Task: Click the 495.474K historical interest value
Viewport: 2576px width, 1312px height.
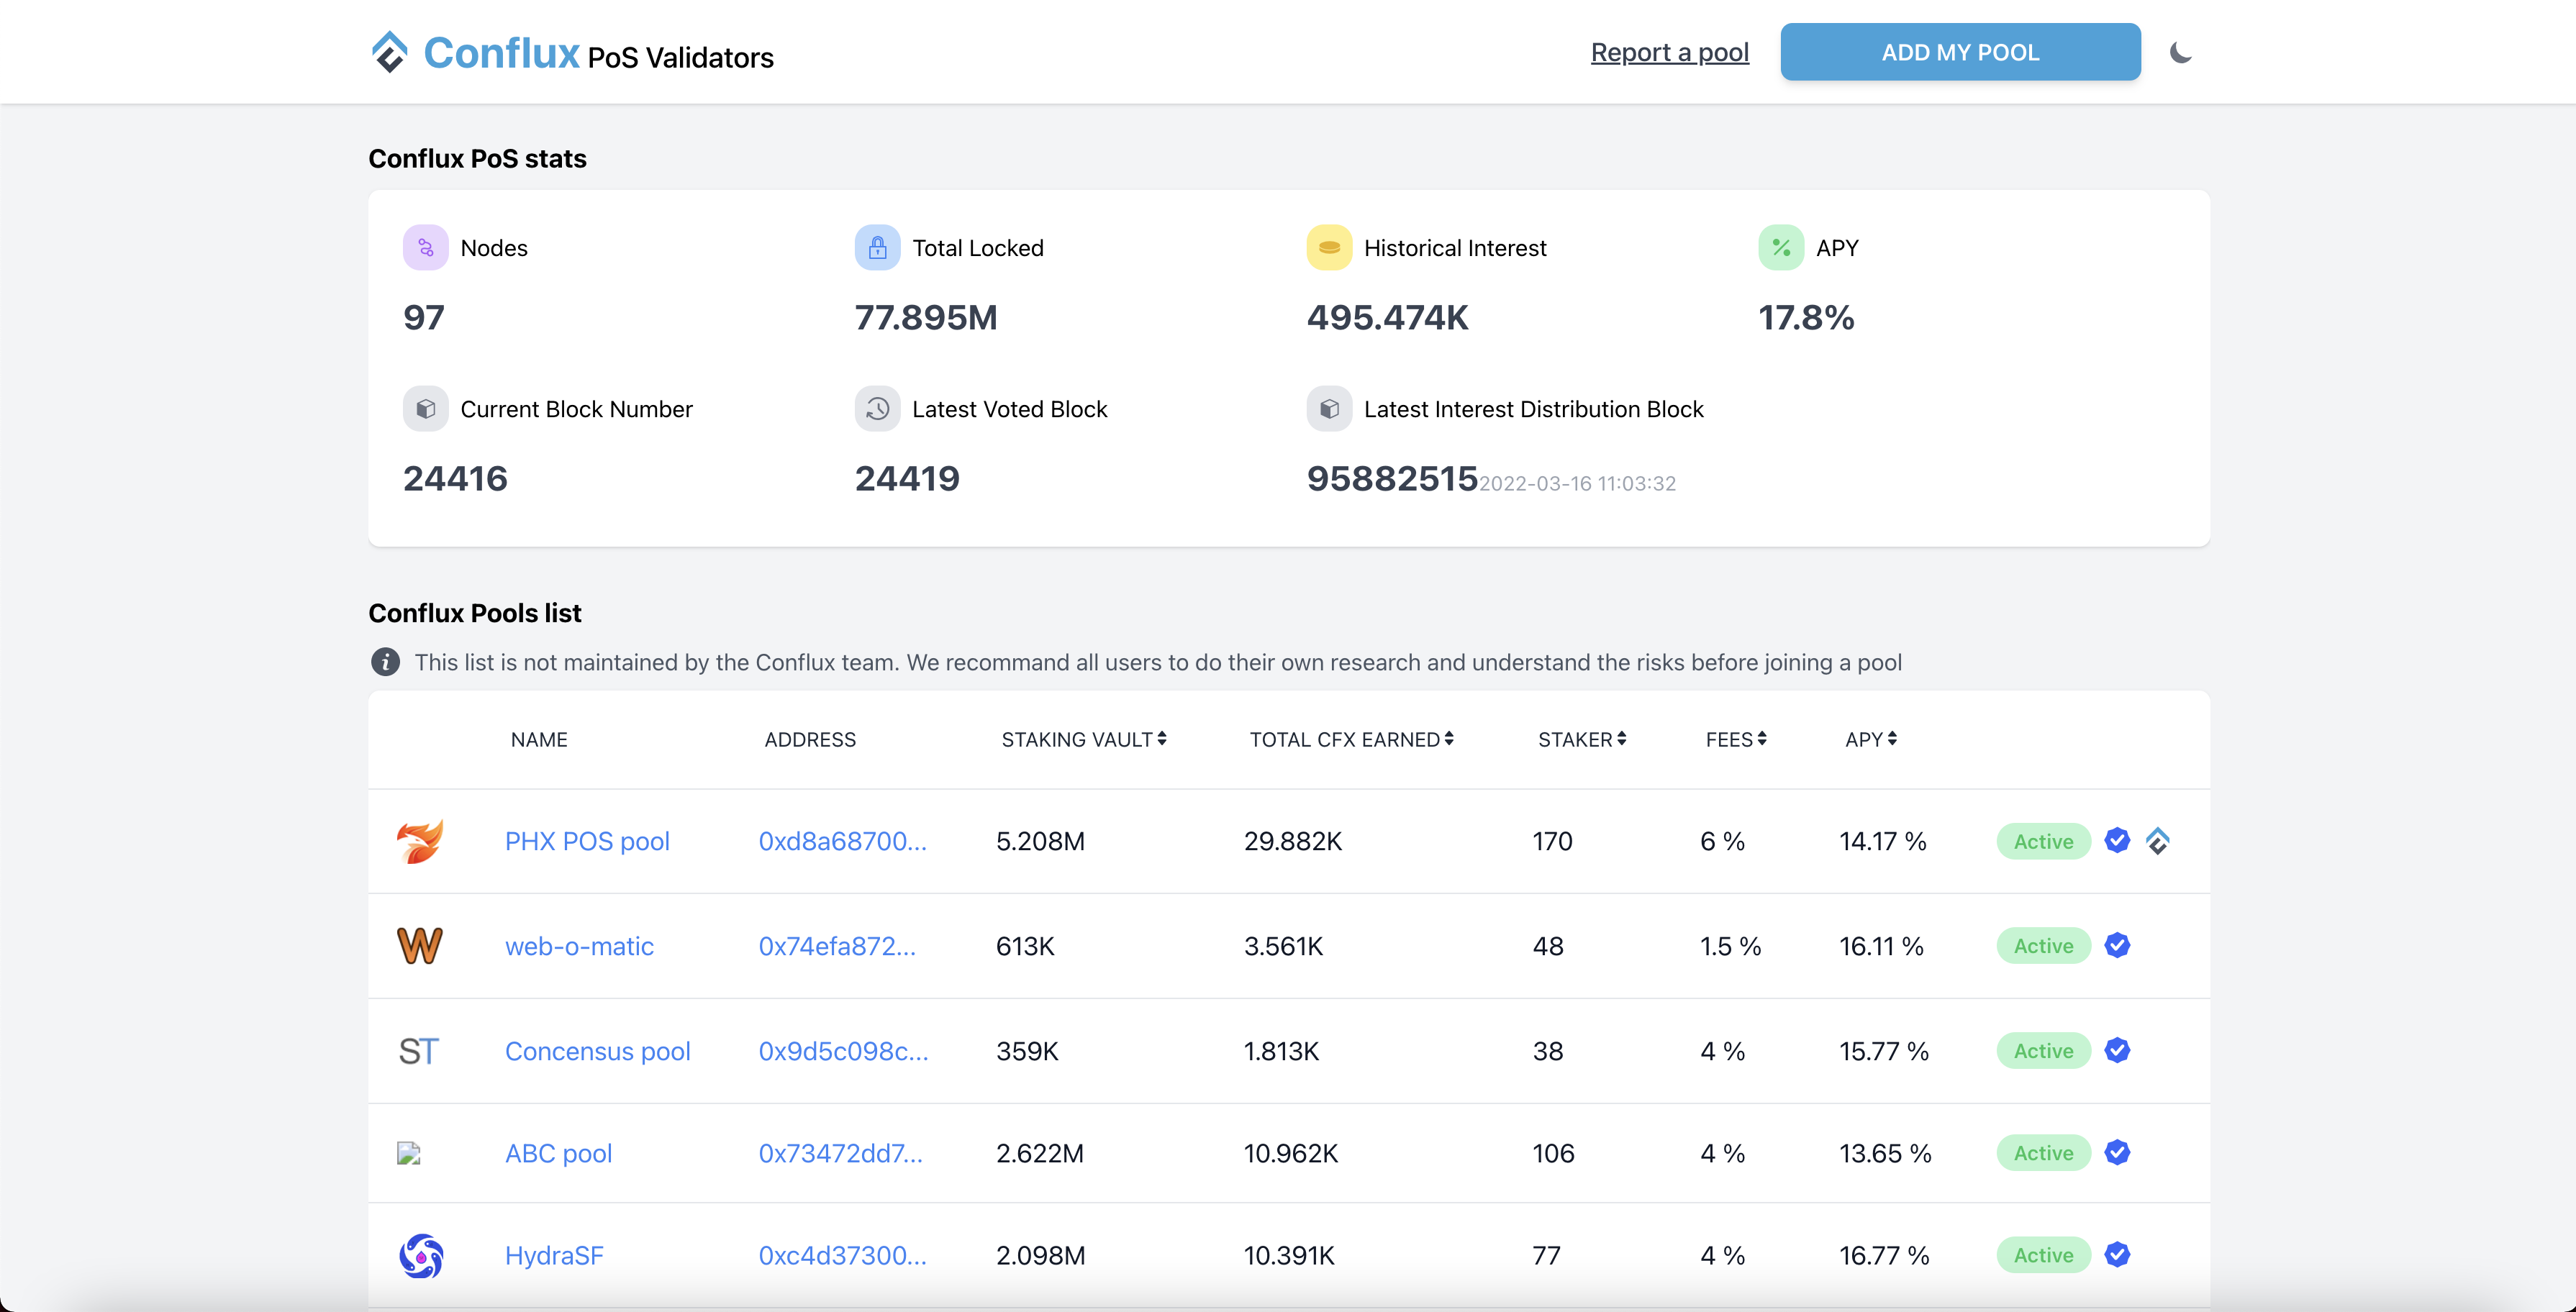Action: click(x=1387, y=317)
